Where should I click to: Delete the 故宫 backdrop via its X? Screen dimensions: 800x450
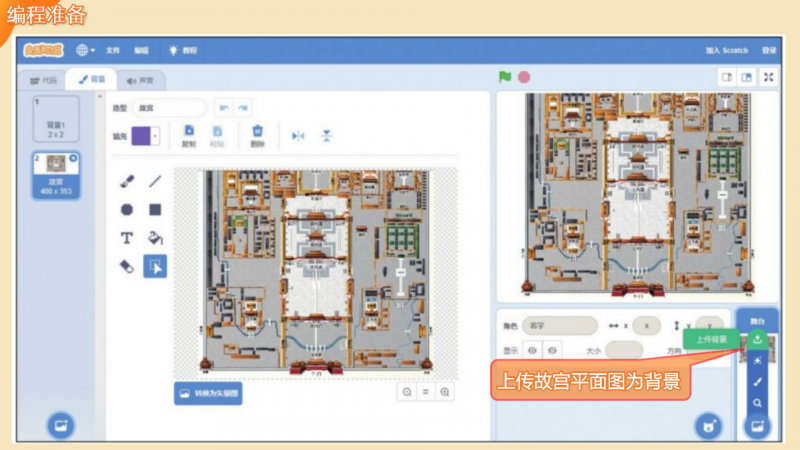pos(73,158)
